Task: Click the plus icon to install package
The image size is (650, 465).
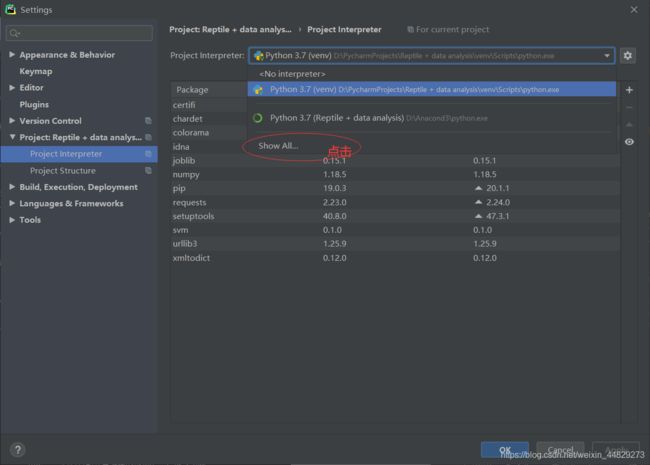Action: click(629, 90)
